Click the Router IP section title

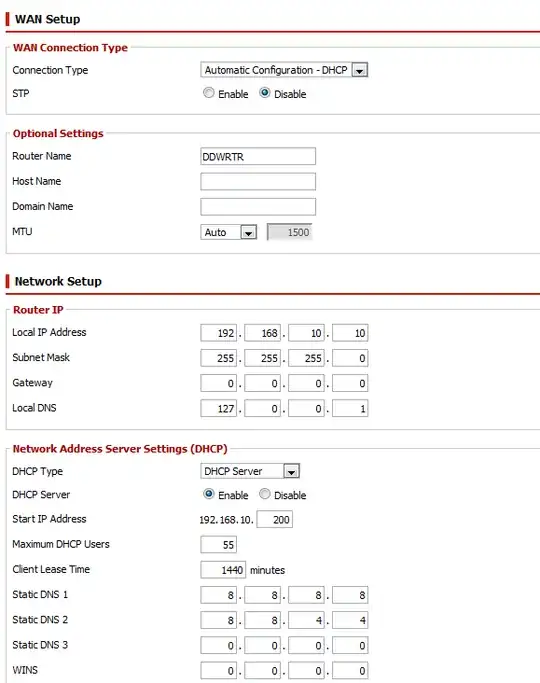pos(38,310)
